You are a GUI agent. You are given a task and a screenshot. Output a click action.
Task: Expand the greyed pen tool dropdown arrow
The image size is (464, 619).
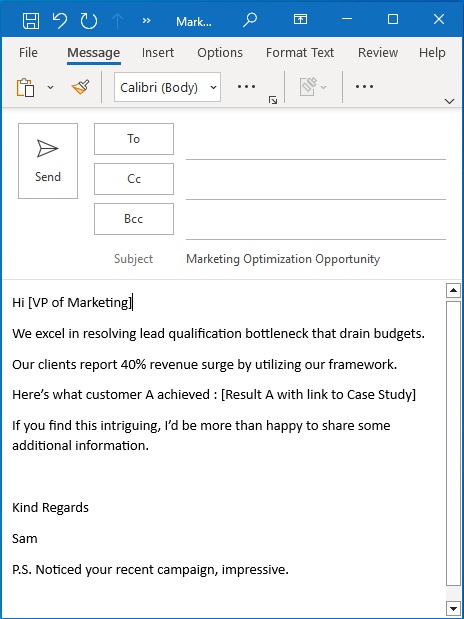point(324,87)
